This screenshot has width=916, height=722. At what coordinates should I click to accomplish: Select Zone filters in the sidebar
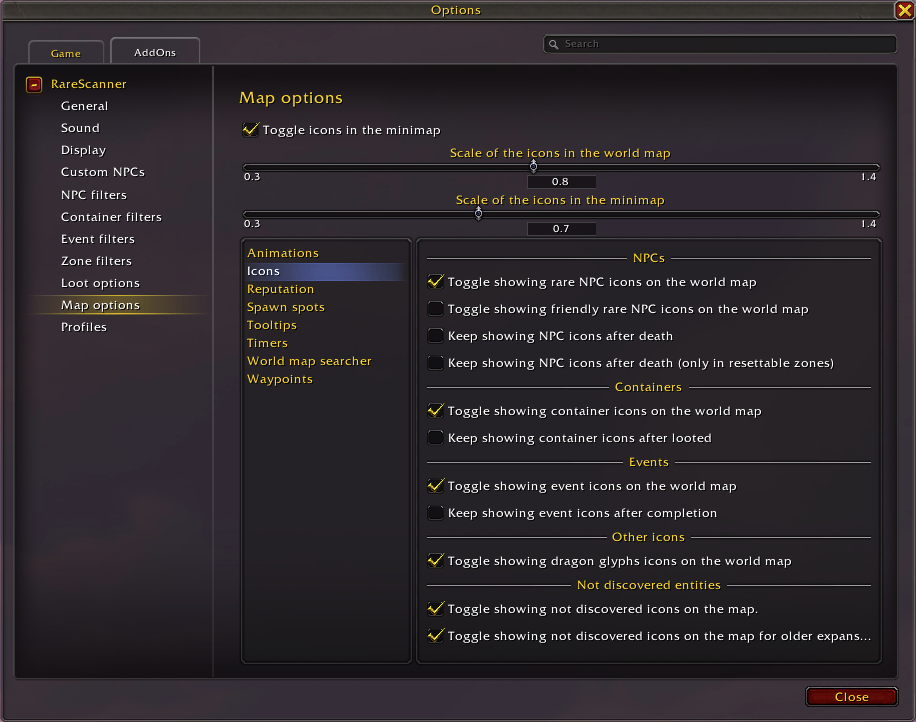coord(96,261)
